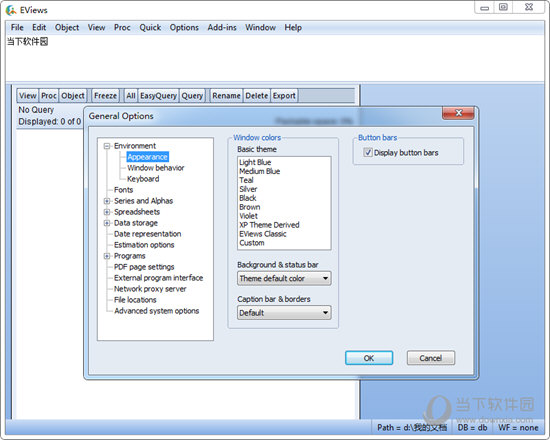Open Caption bar & borders dropdown
Image resolution: width=550 pixels, height=440 pixels.
284,313
